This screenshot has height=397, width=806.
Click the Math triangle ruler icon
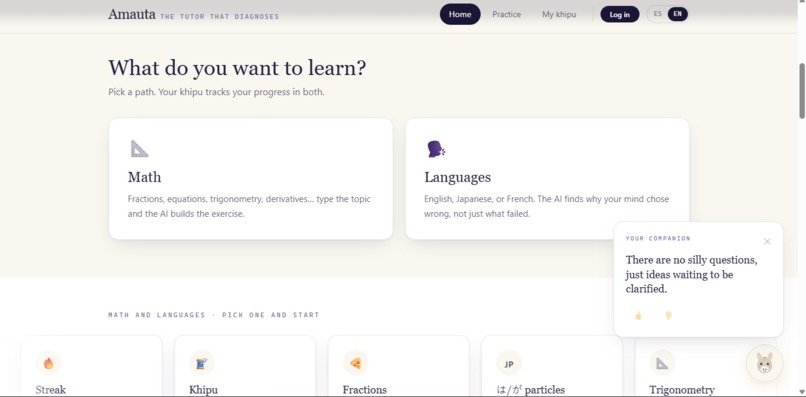point(139,149)
